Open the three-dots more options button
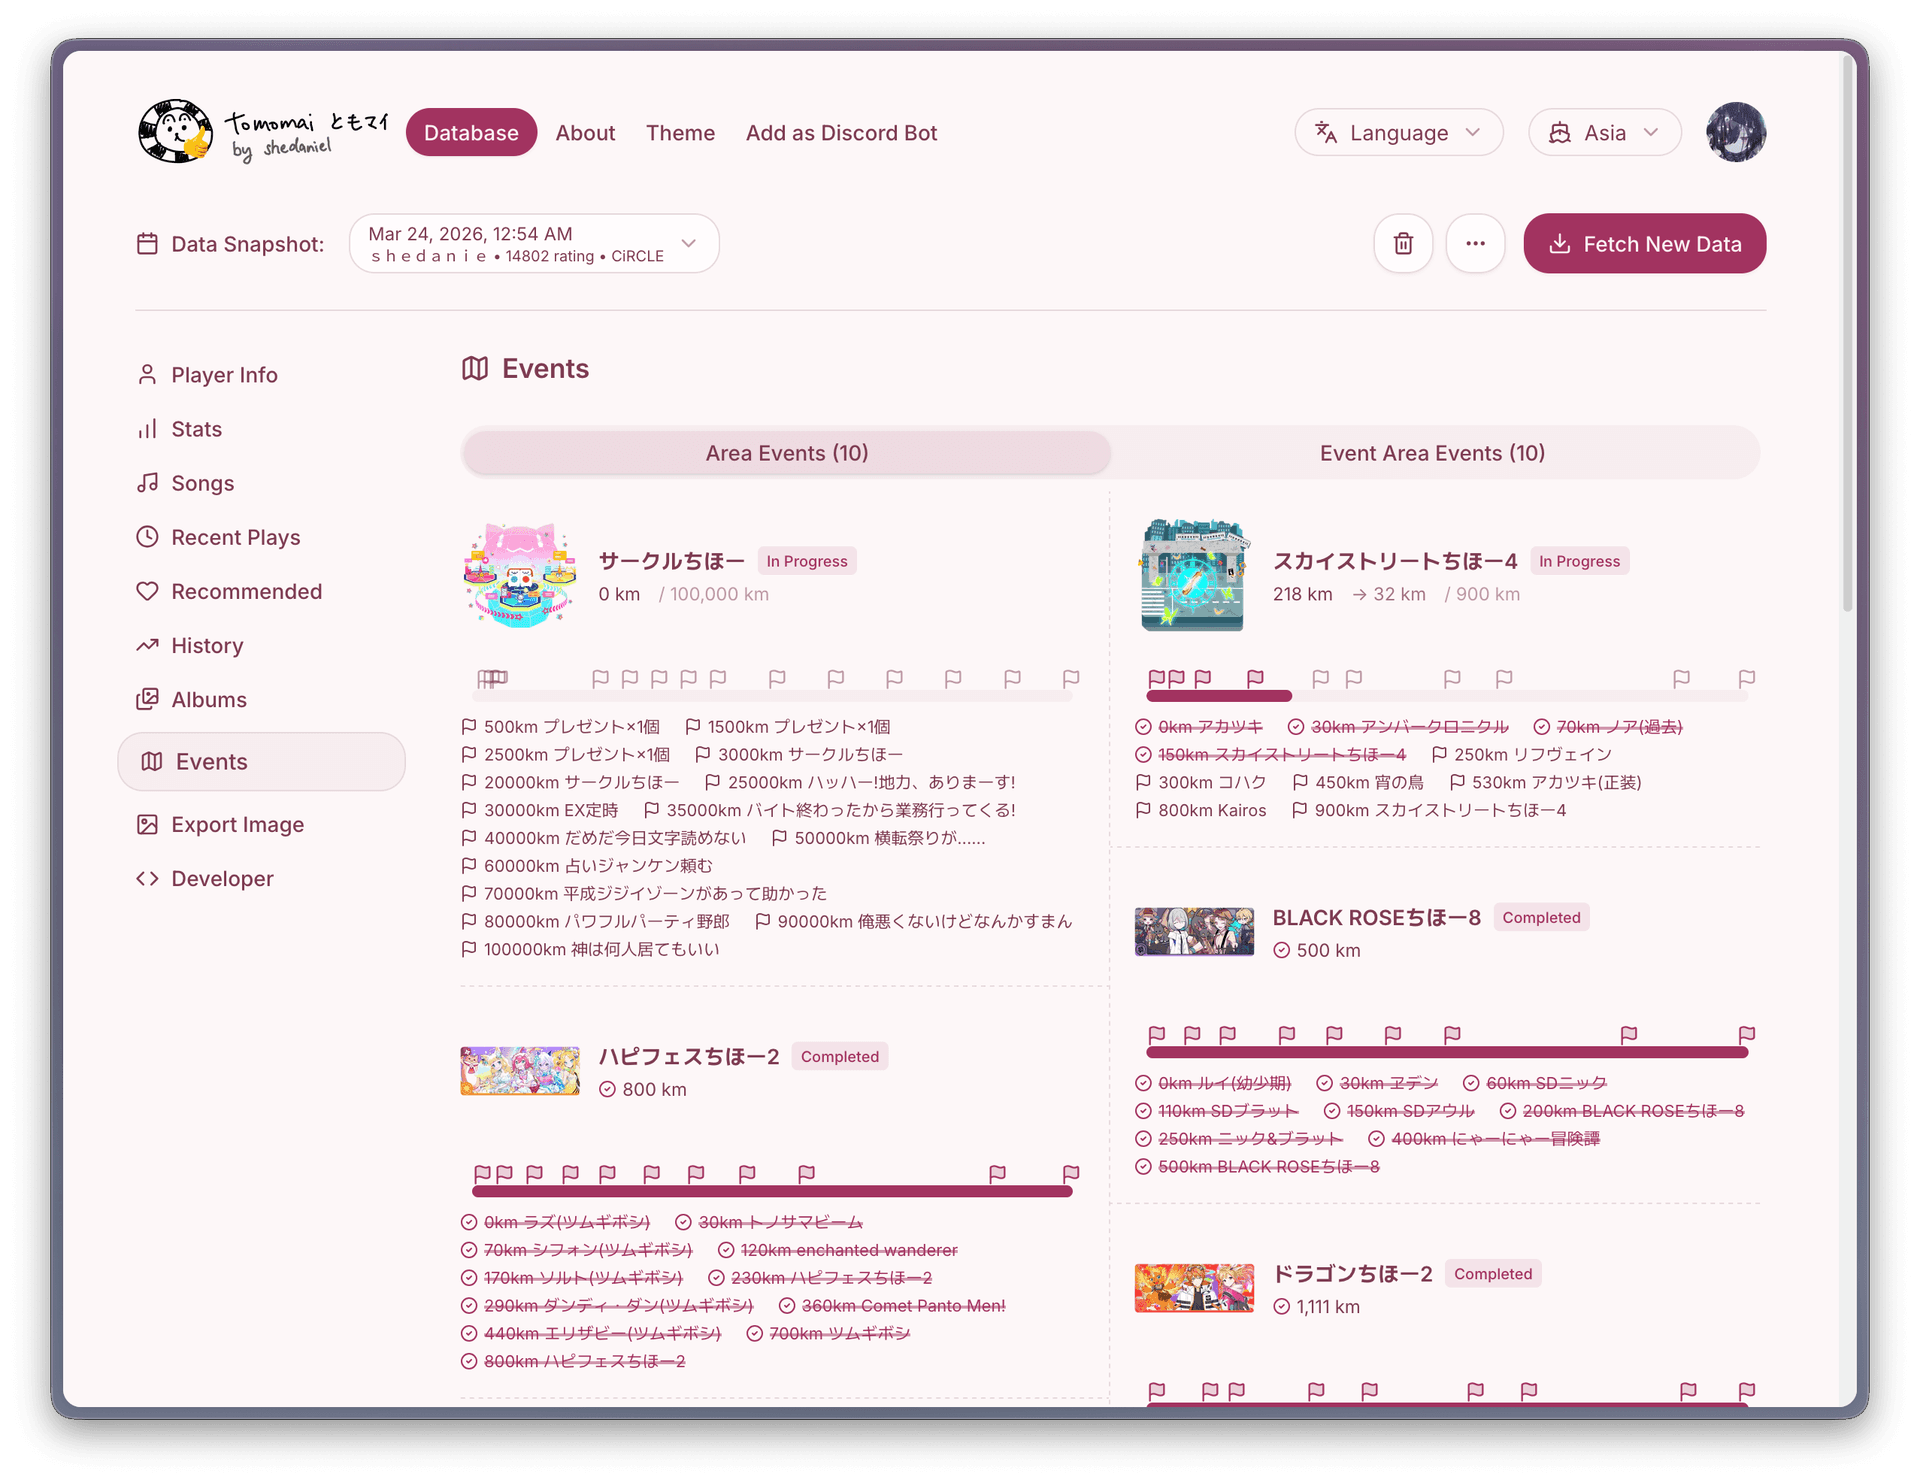This screenshot has height=1482, width=1920. click(1475, 243)
